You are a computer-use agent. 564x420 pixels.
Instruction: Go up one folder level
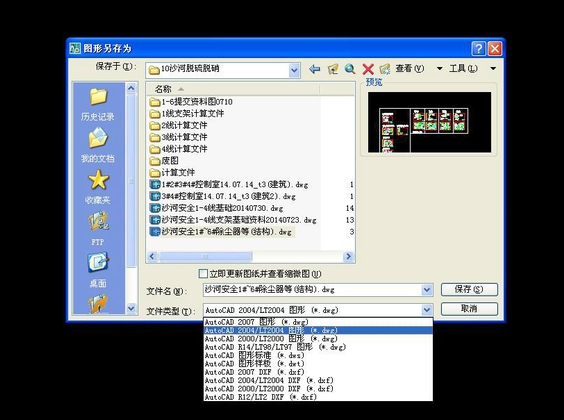pos(333,69)
